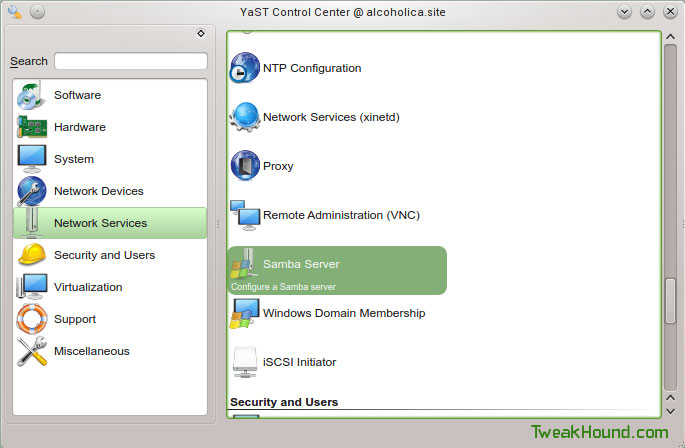The width and height of the screenshot is (685, 448).
Task: Click the Proxy globe icon
Action: tap(245, 166)
